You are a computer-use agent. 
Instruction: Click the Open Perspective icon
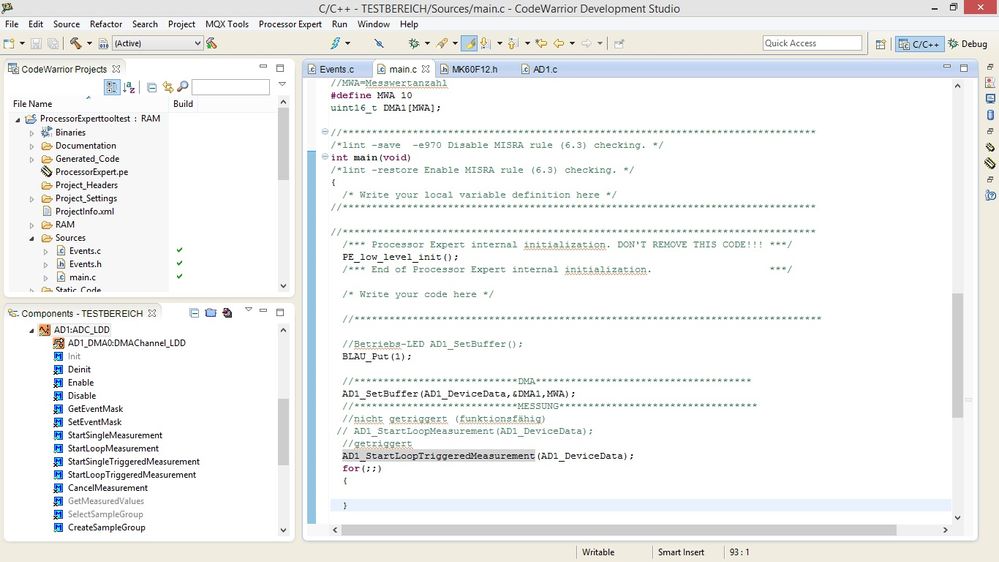coord(881,44)
